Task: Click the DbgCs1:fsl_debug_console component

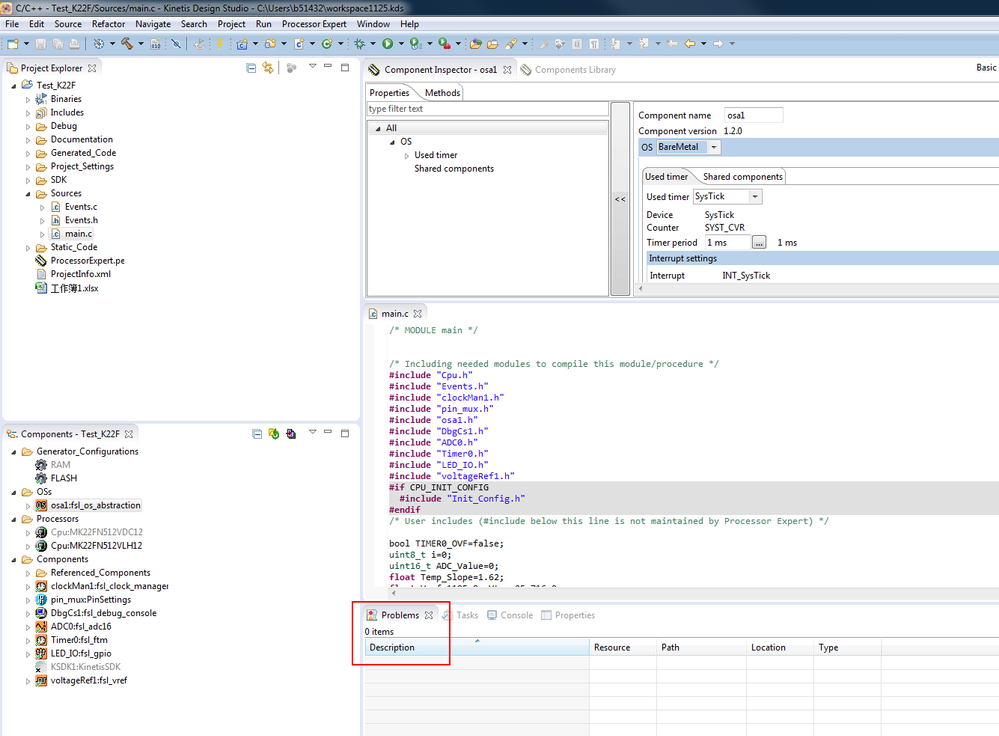Action: tap(103, 613)
